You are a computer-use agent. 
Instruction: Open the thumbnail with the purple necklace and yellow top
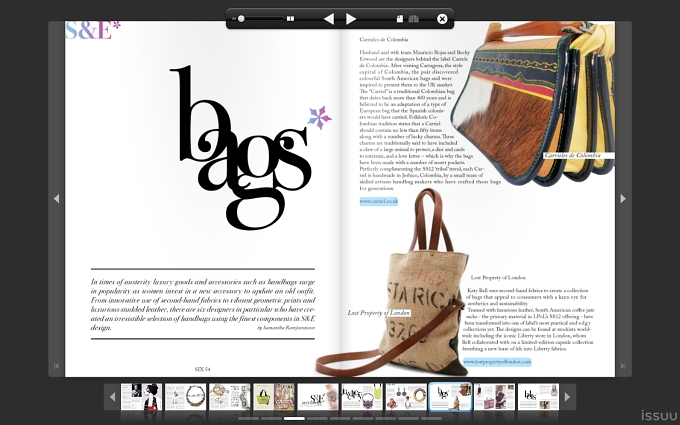(x=362, y=396)
